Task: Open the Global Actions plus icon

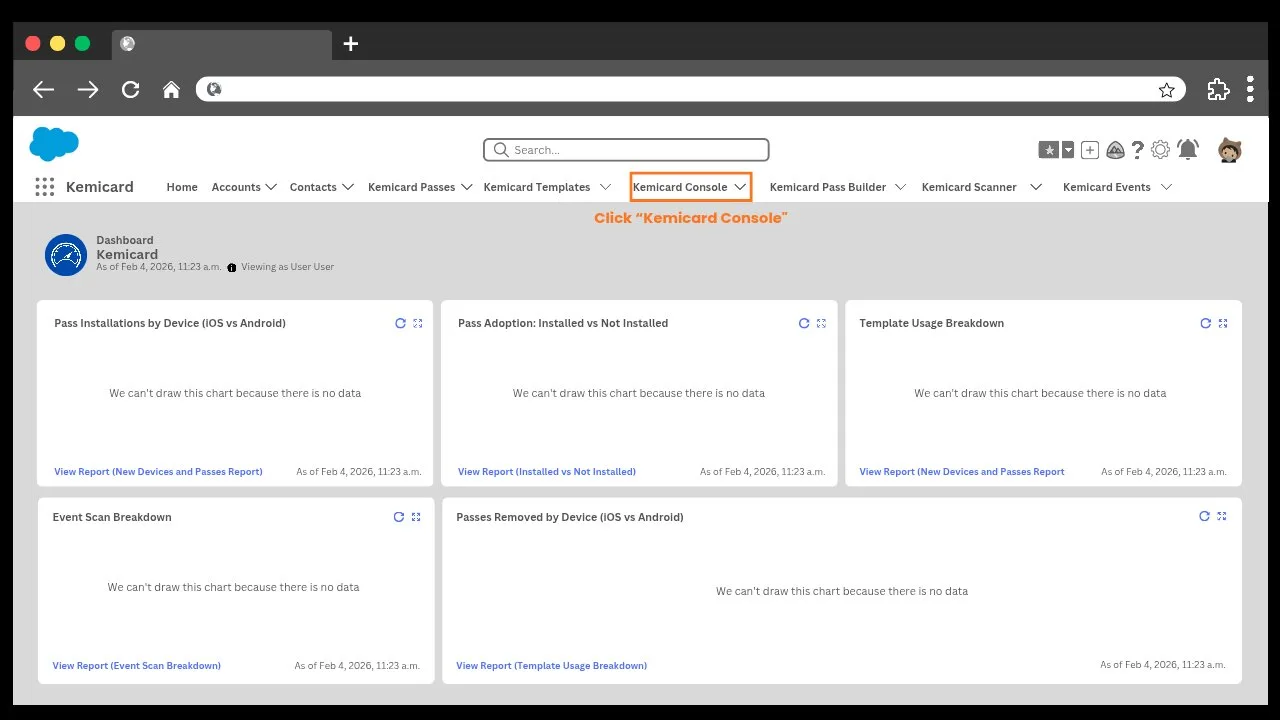Action: (x=1090, y=150)
